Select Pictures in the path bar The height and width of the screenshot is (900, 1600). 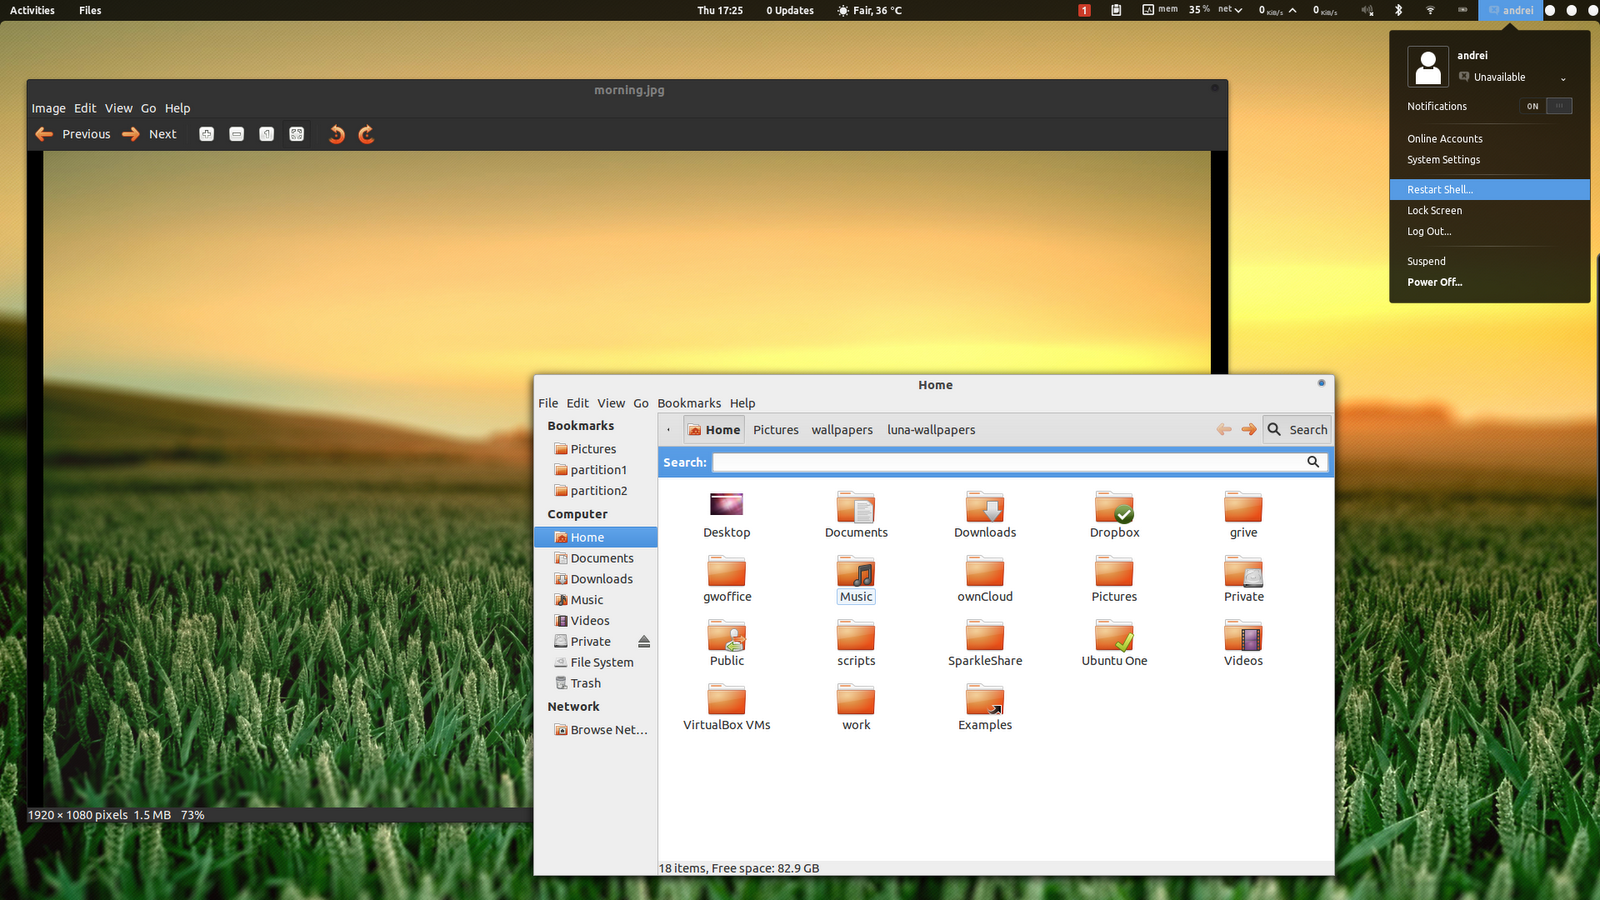pyautogui.click(x=776, y=430)
